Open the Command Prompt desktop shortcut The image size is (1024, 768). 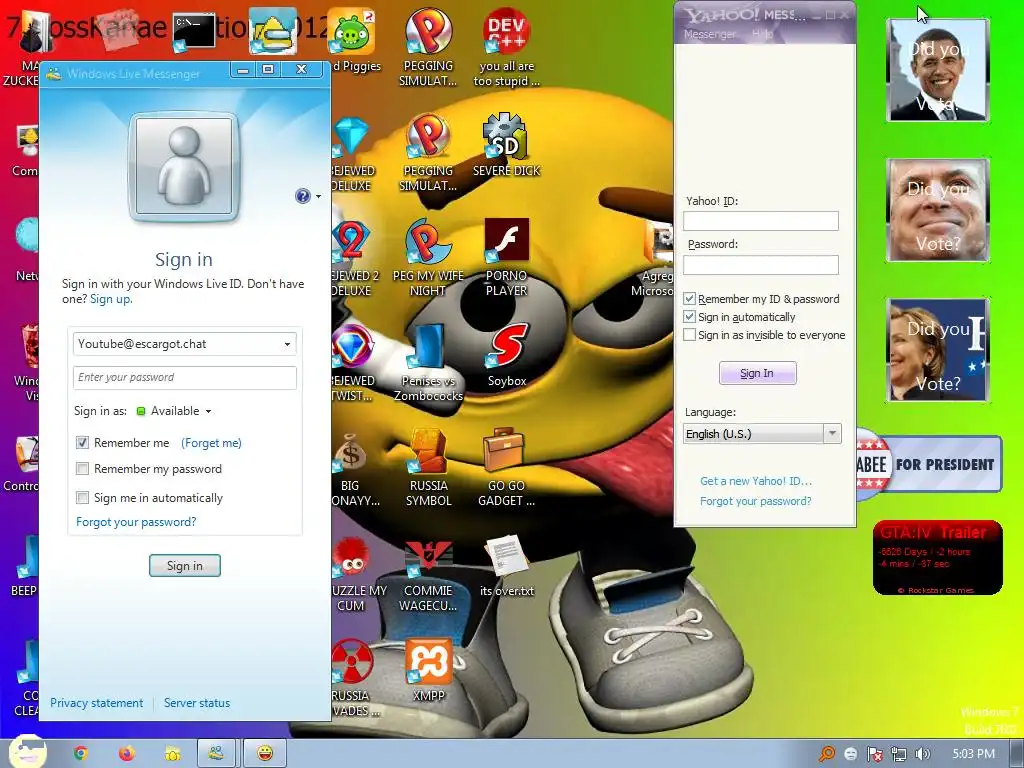pyautogui.click(x=195, y=31)
